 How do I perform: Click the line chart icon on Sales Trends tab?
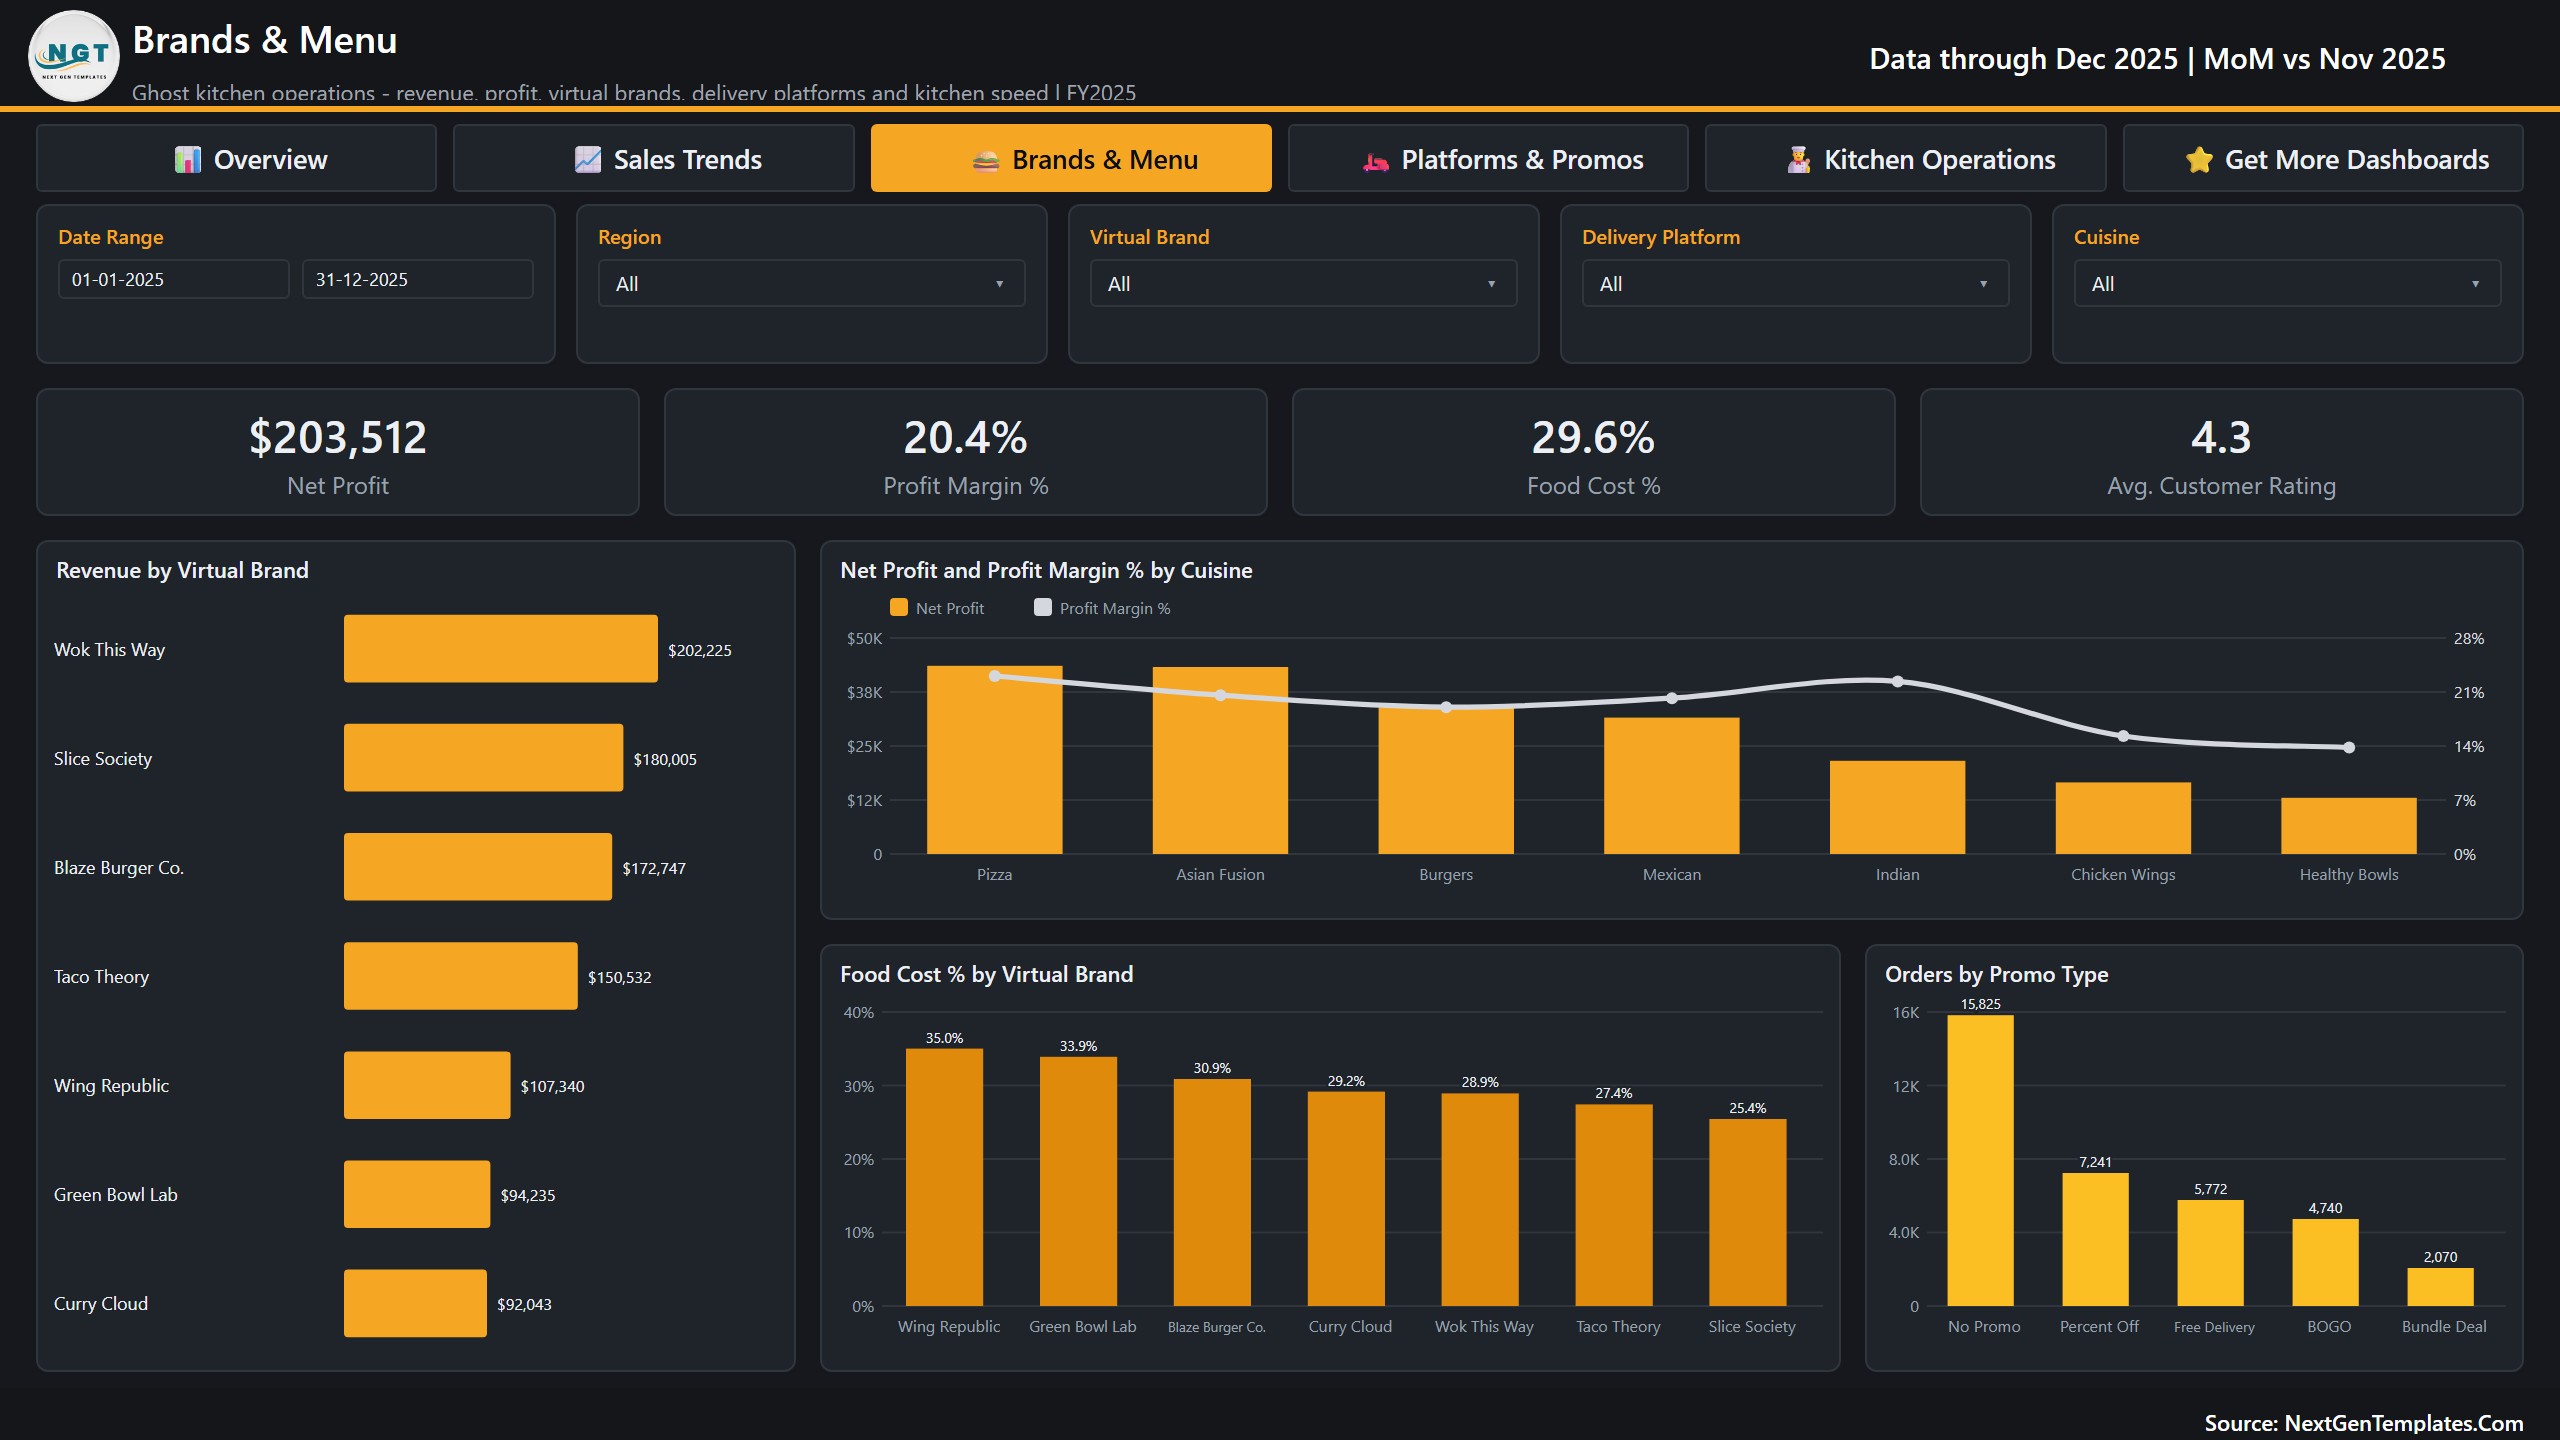(x=588, y=160)
